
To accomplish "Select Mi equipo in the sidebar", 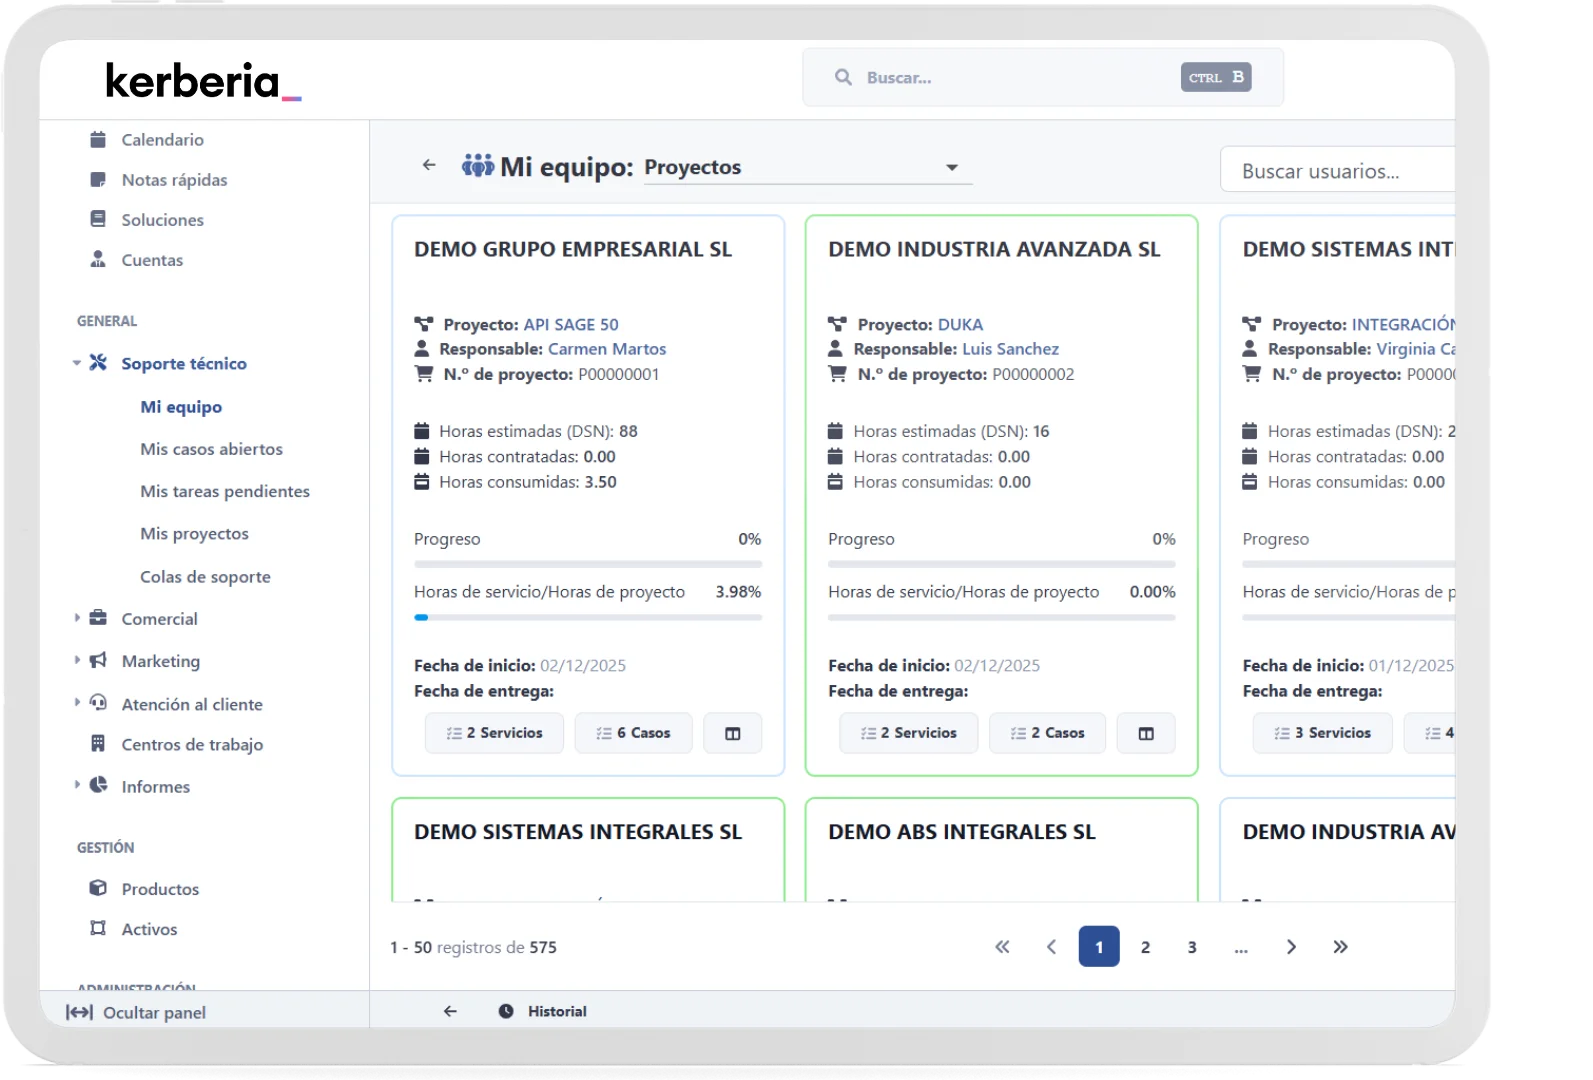I will click(x=181, y=406).
